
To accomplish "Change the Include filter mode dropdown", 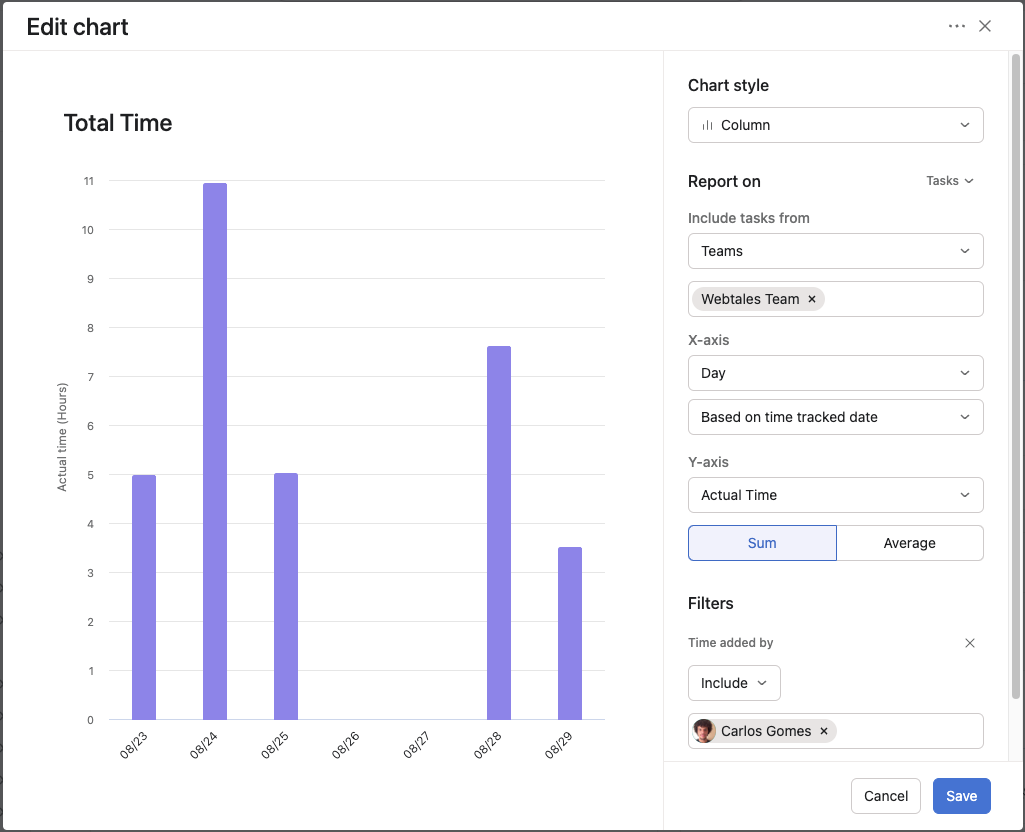I will pos(734,683).
